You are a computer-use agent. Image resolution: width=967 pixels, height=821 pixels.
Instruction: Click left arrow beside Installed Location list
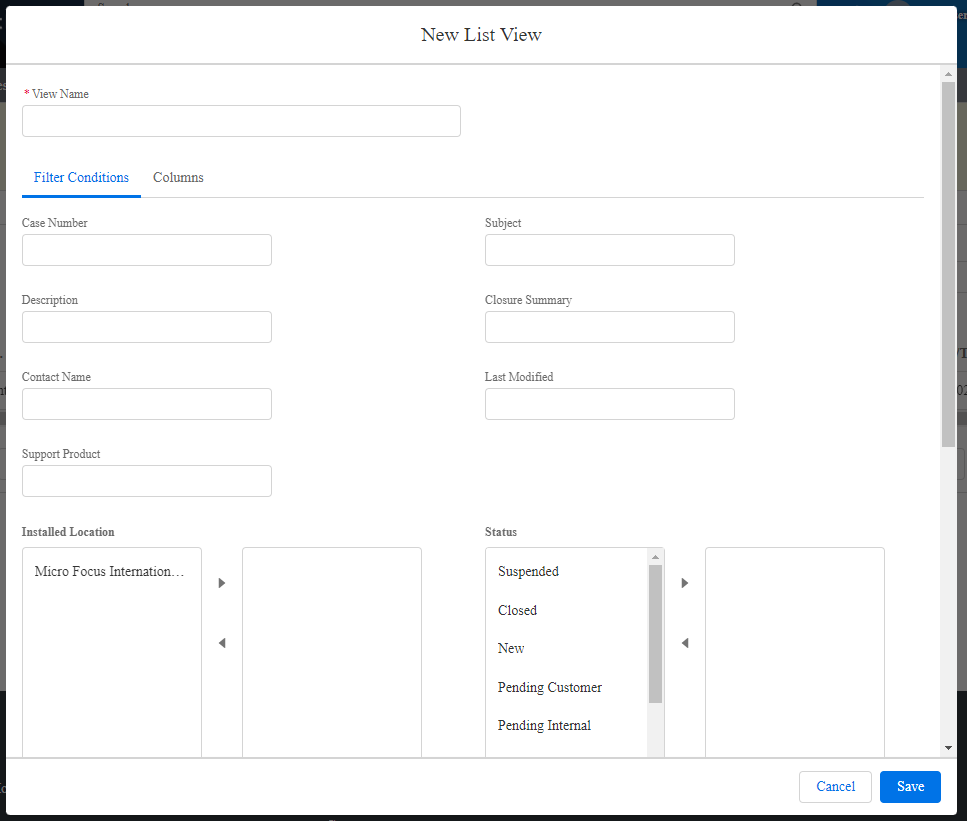(x=221, y=643)
